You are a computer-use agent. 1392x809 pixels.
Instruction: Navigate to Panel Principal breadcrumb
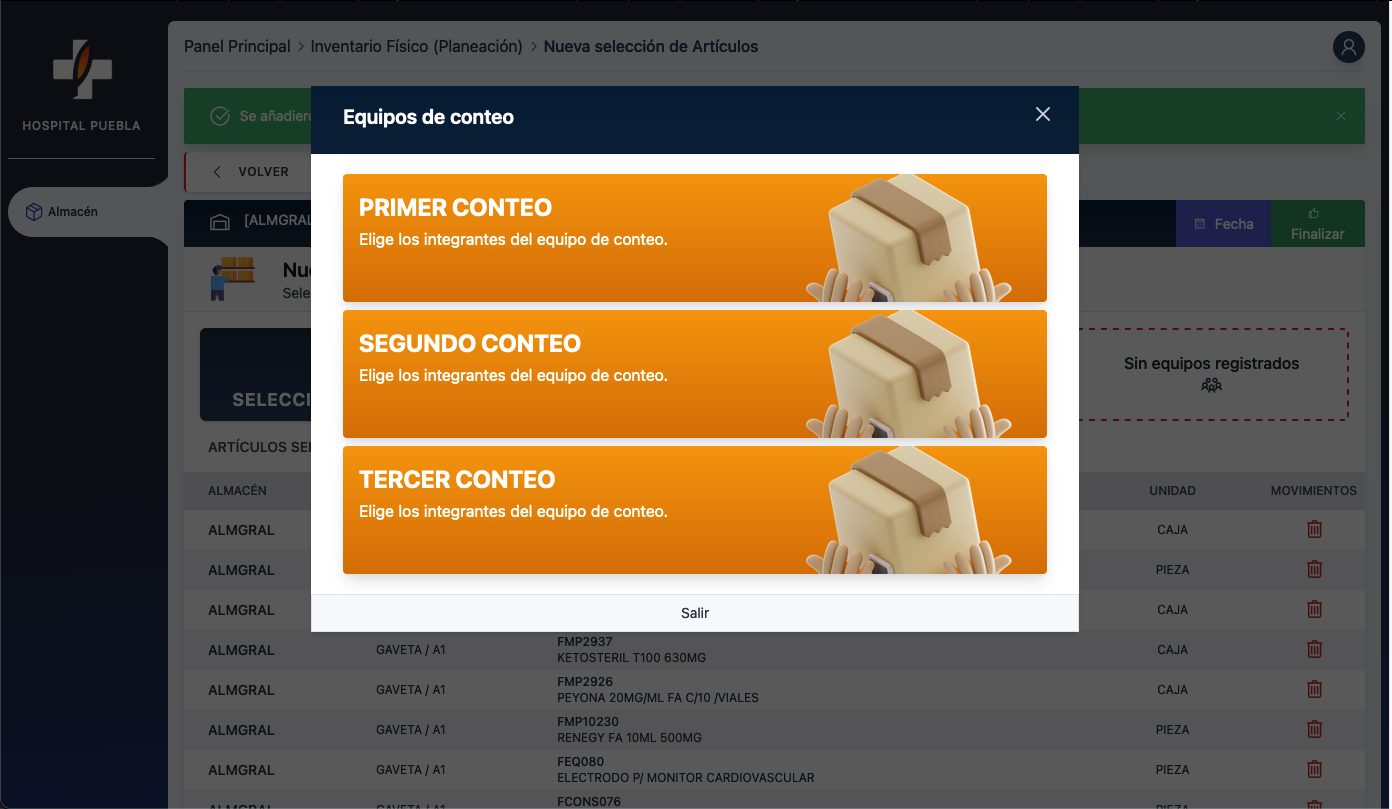(x=237, y=47)
